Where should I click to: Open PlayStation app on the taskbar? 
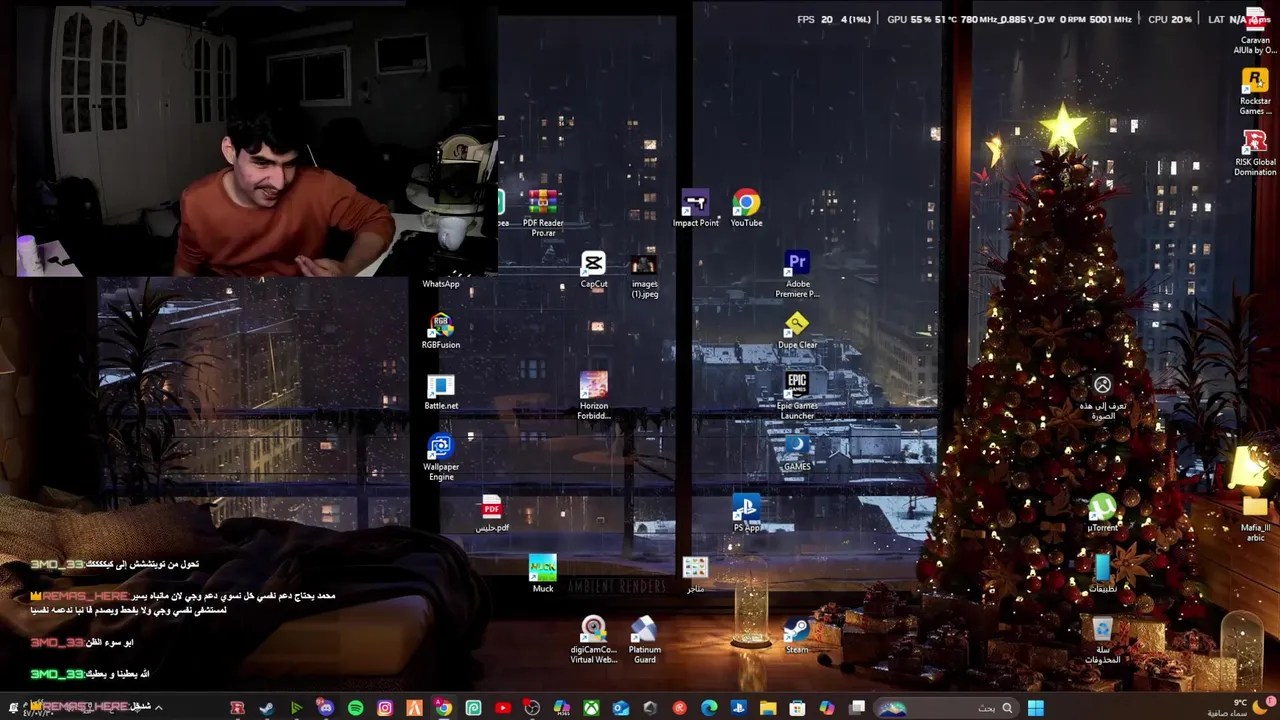(x=739, y=708)
